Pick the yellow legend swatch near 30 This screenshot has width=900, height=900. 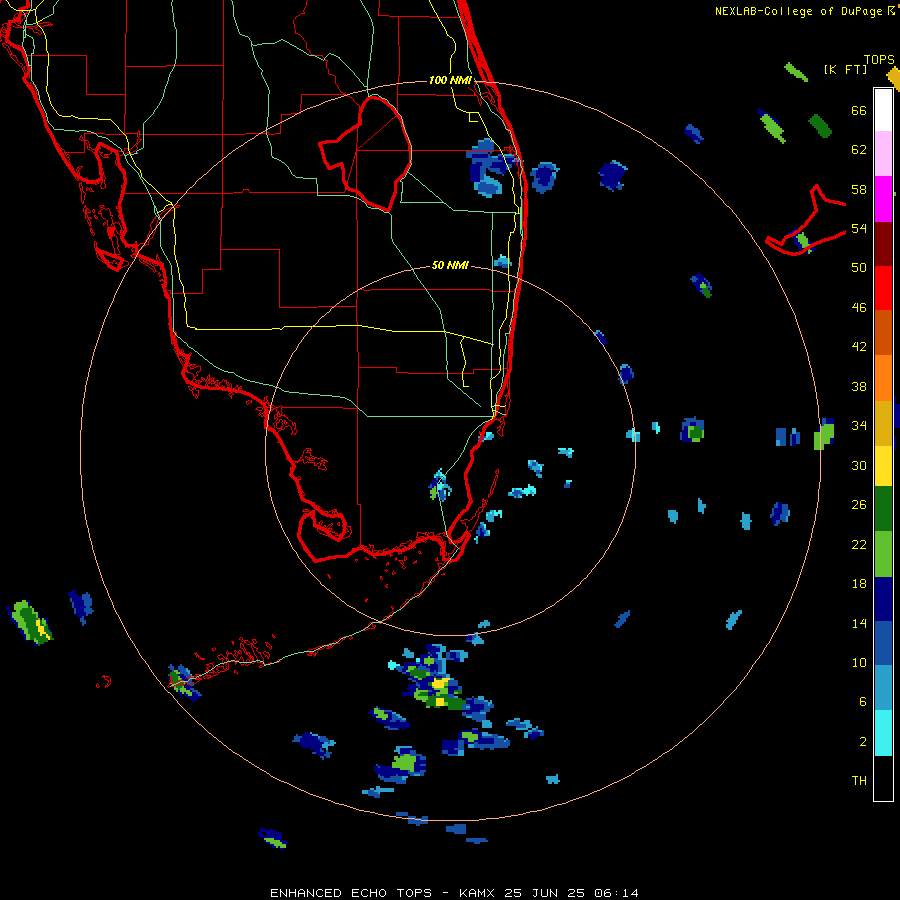point(883,466)
